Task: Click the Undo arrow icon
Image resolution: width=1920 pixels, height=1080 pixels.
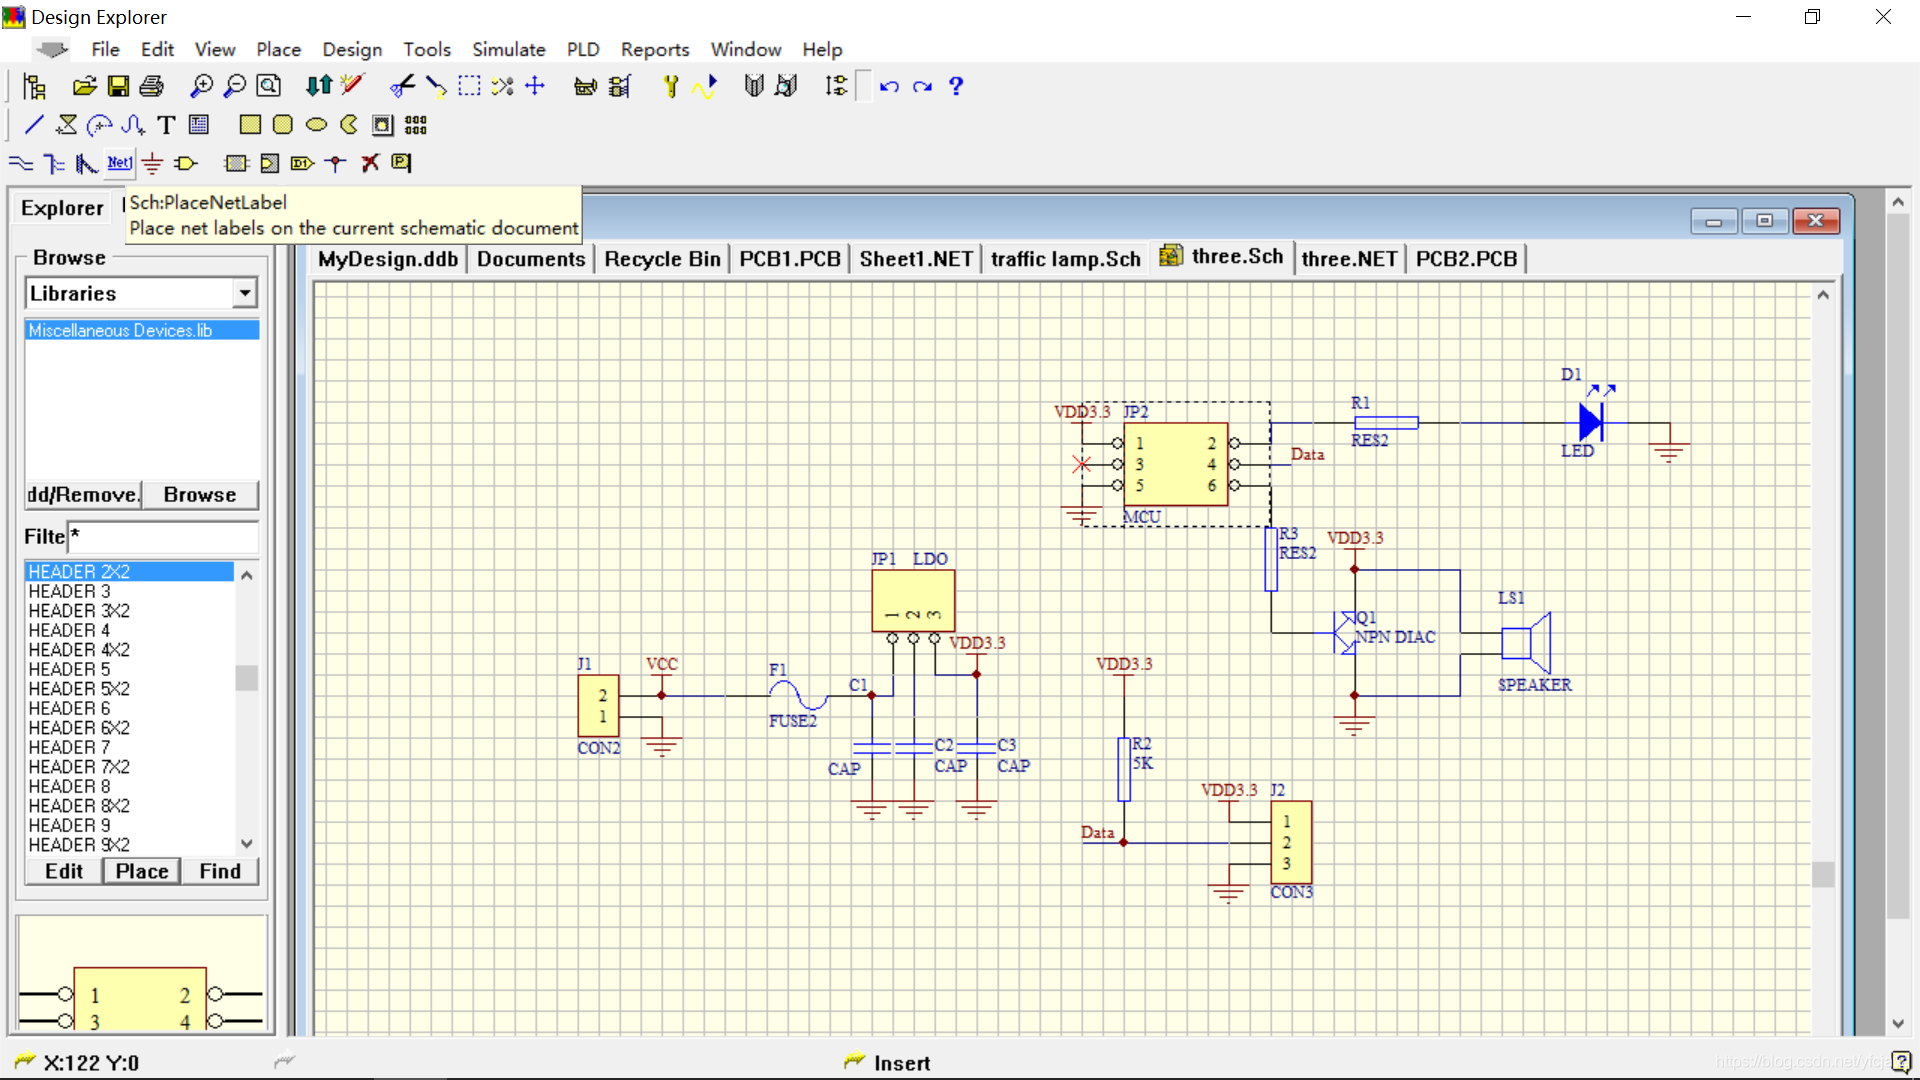Action: point(889,87)
